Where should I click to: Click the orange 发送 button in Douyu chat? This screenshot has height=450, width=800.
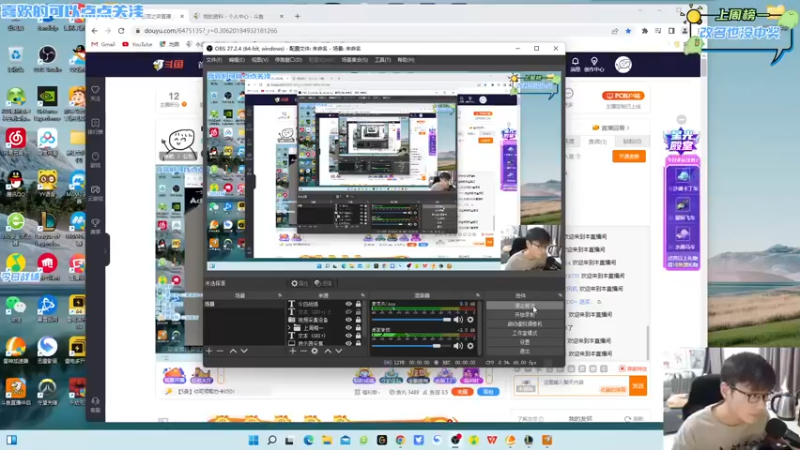(x=638, y=386)
